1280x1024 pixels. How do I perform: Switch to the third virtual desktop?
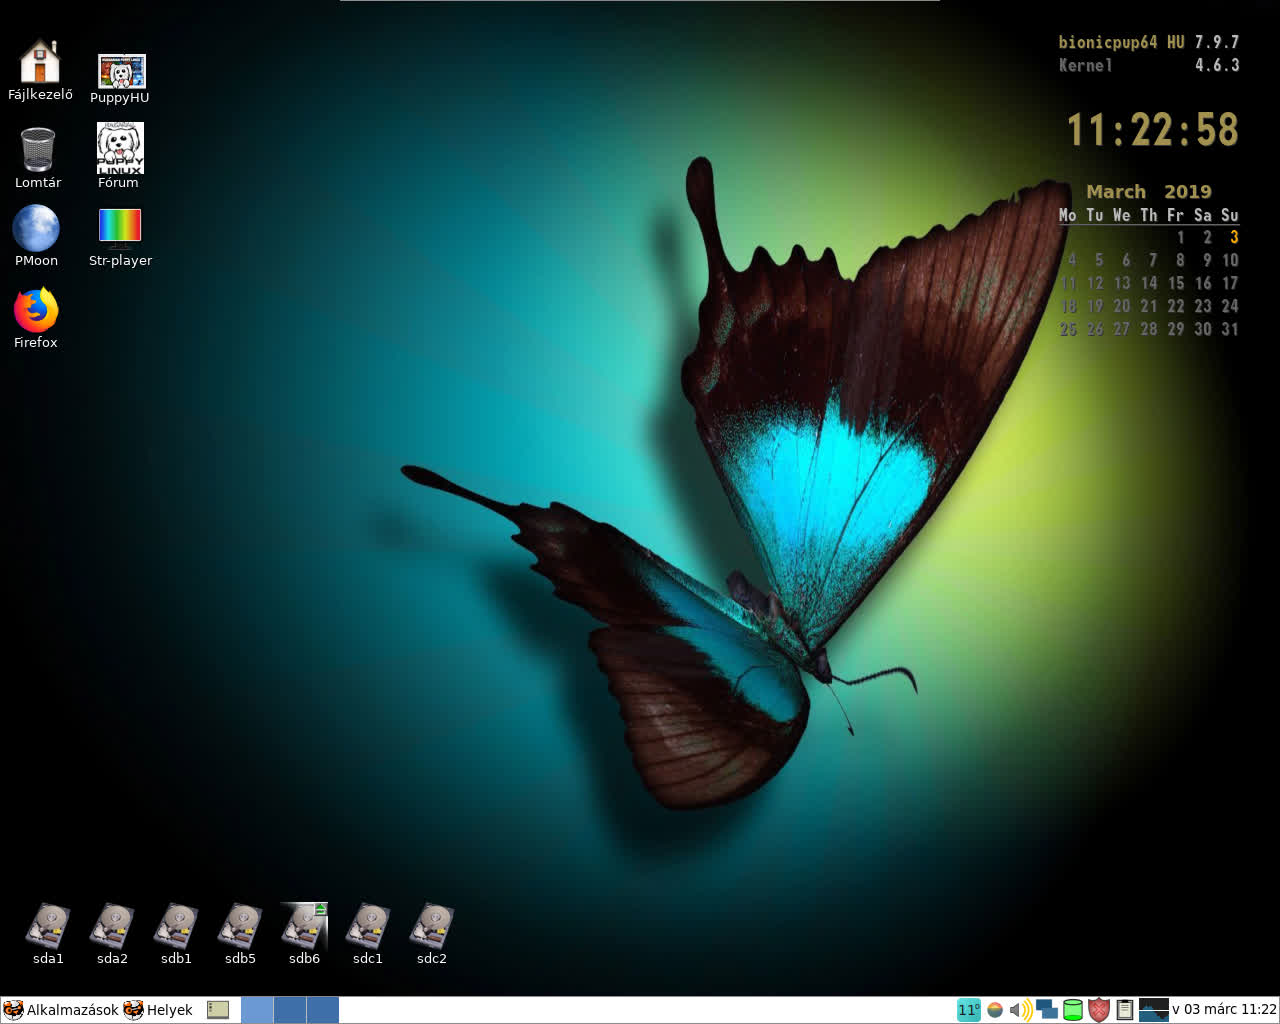click(x=323, y=1010)
